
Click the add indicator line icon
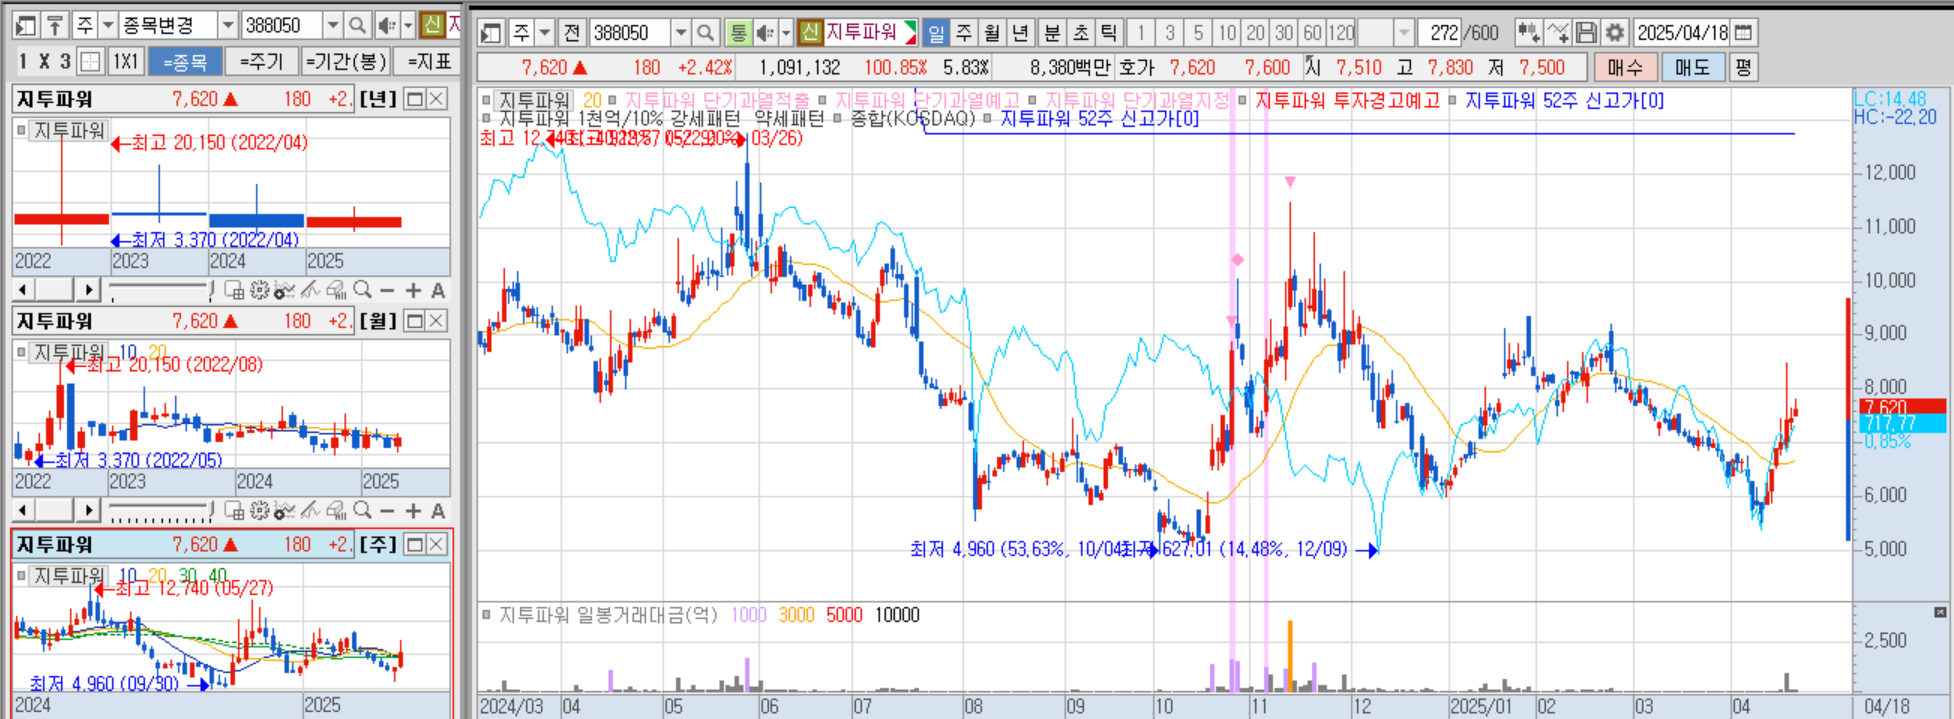1557,33
